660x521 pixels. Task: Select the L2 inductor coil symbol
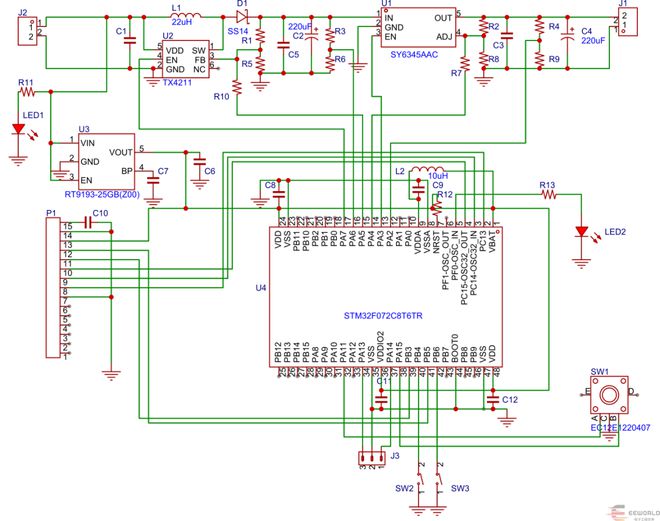428,169
